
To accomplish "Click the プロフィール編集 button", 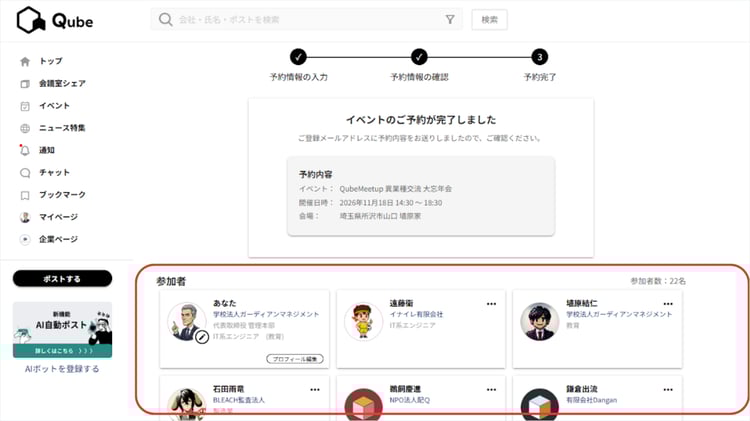I will click(x=295, y=359).
